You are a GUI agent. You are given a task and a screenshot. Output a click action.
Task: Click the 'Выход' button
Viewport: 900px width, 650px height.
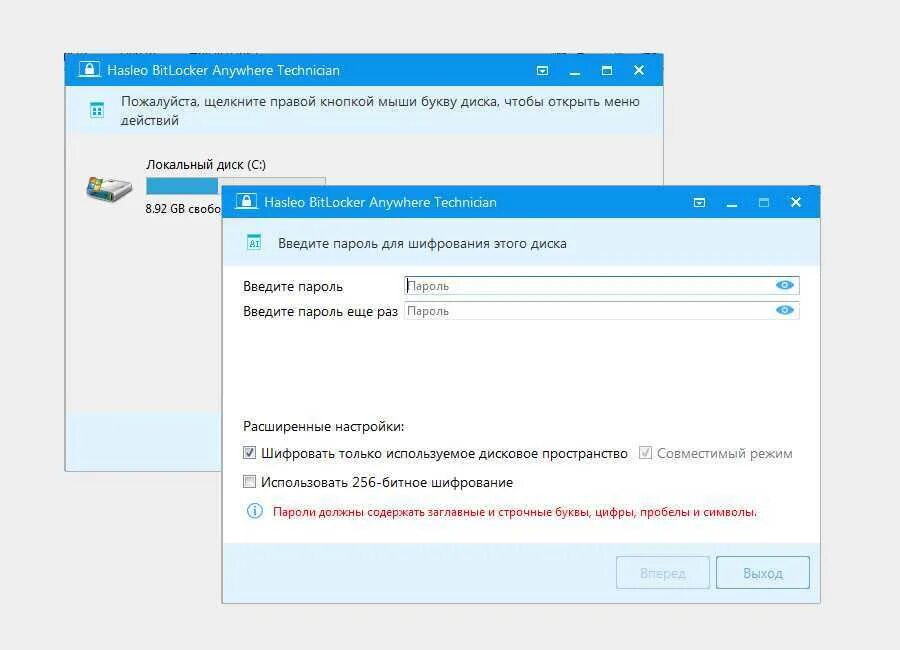(x=763, y=572)
